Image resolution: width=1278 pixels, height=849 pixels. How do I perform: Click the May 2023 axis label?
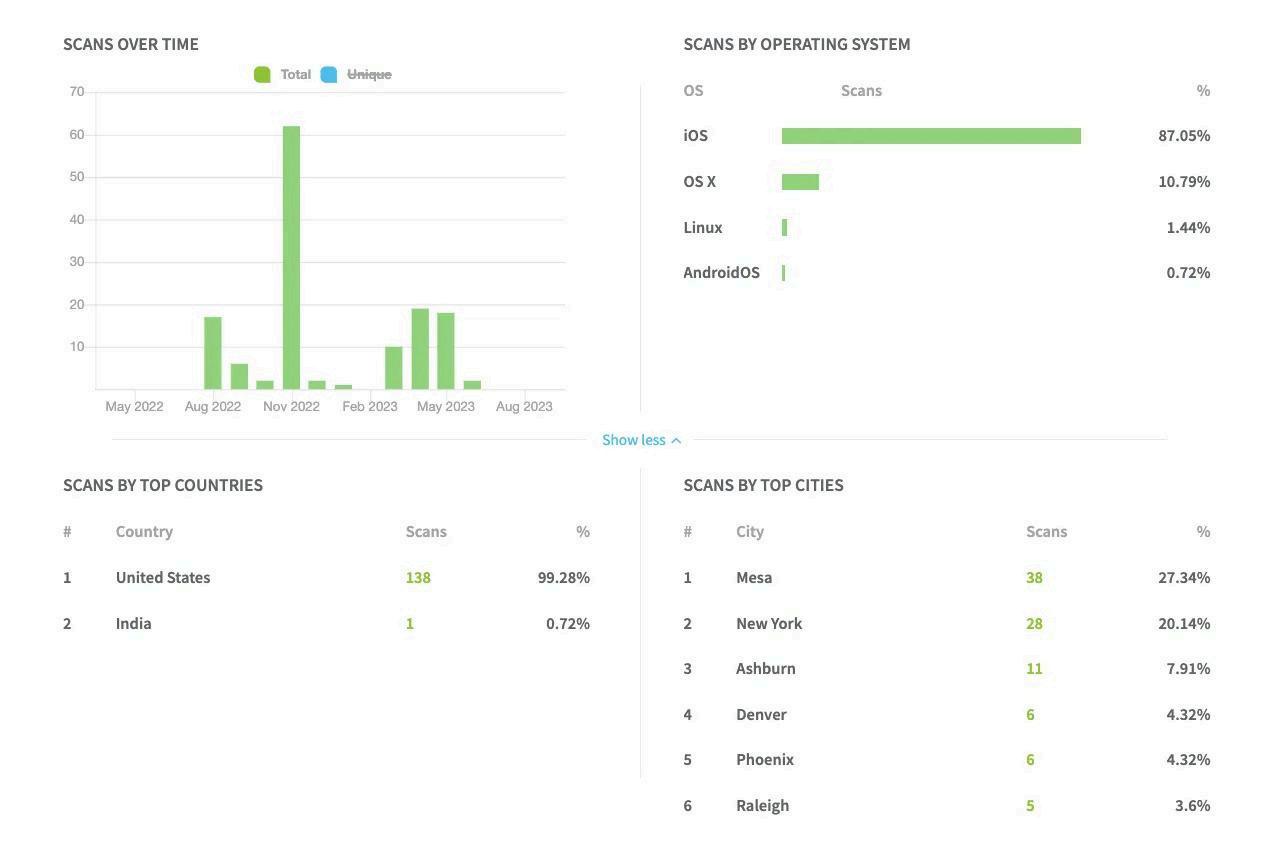[446, 406]
